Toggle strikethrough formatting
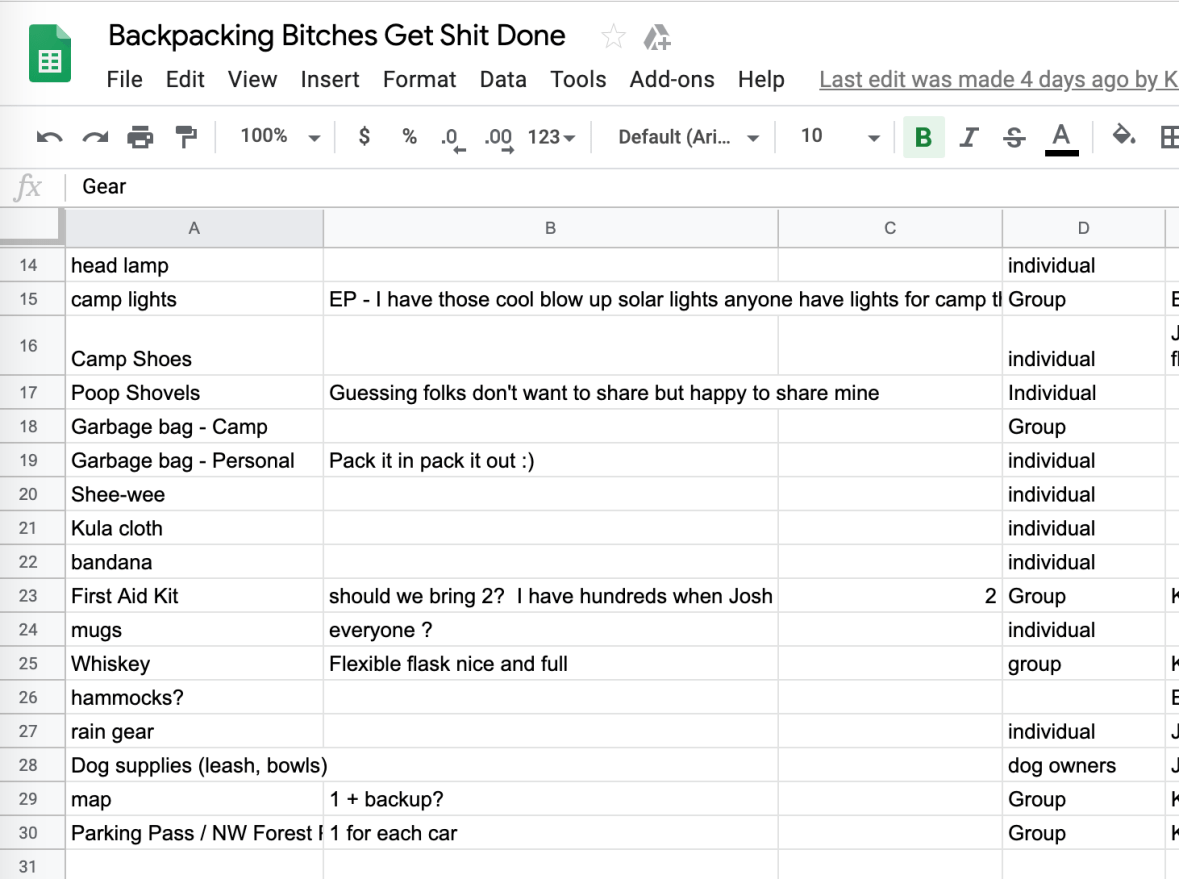This screenshot has height=879, width=1179. tap(1014, 135)
